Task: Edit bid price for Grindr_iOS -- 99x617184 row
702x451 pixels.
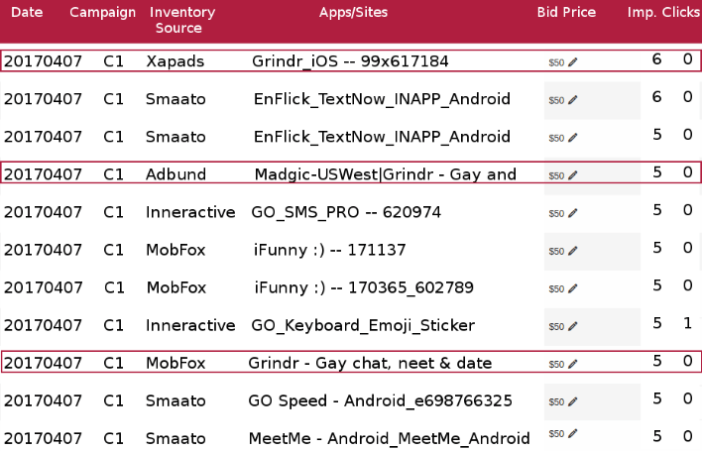Action: [x=573, y=62]
